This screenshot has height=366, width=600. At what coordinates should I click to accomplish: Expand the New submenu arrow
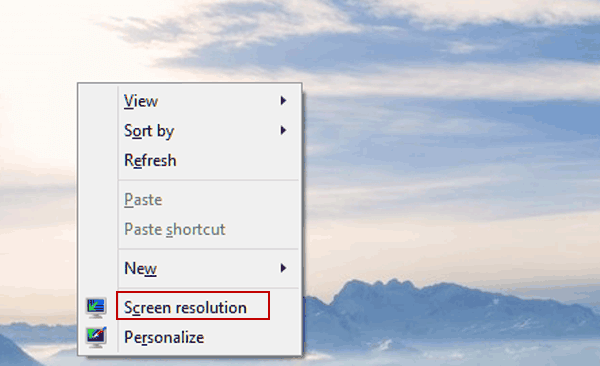click(x=283, y=268)
